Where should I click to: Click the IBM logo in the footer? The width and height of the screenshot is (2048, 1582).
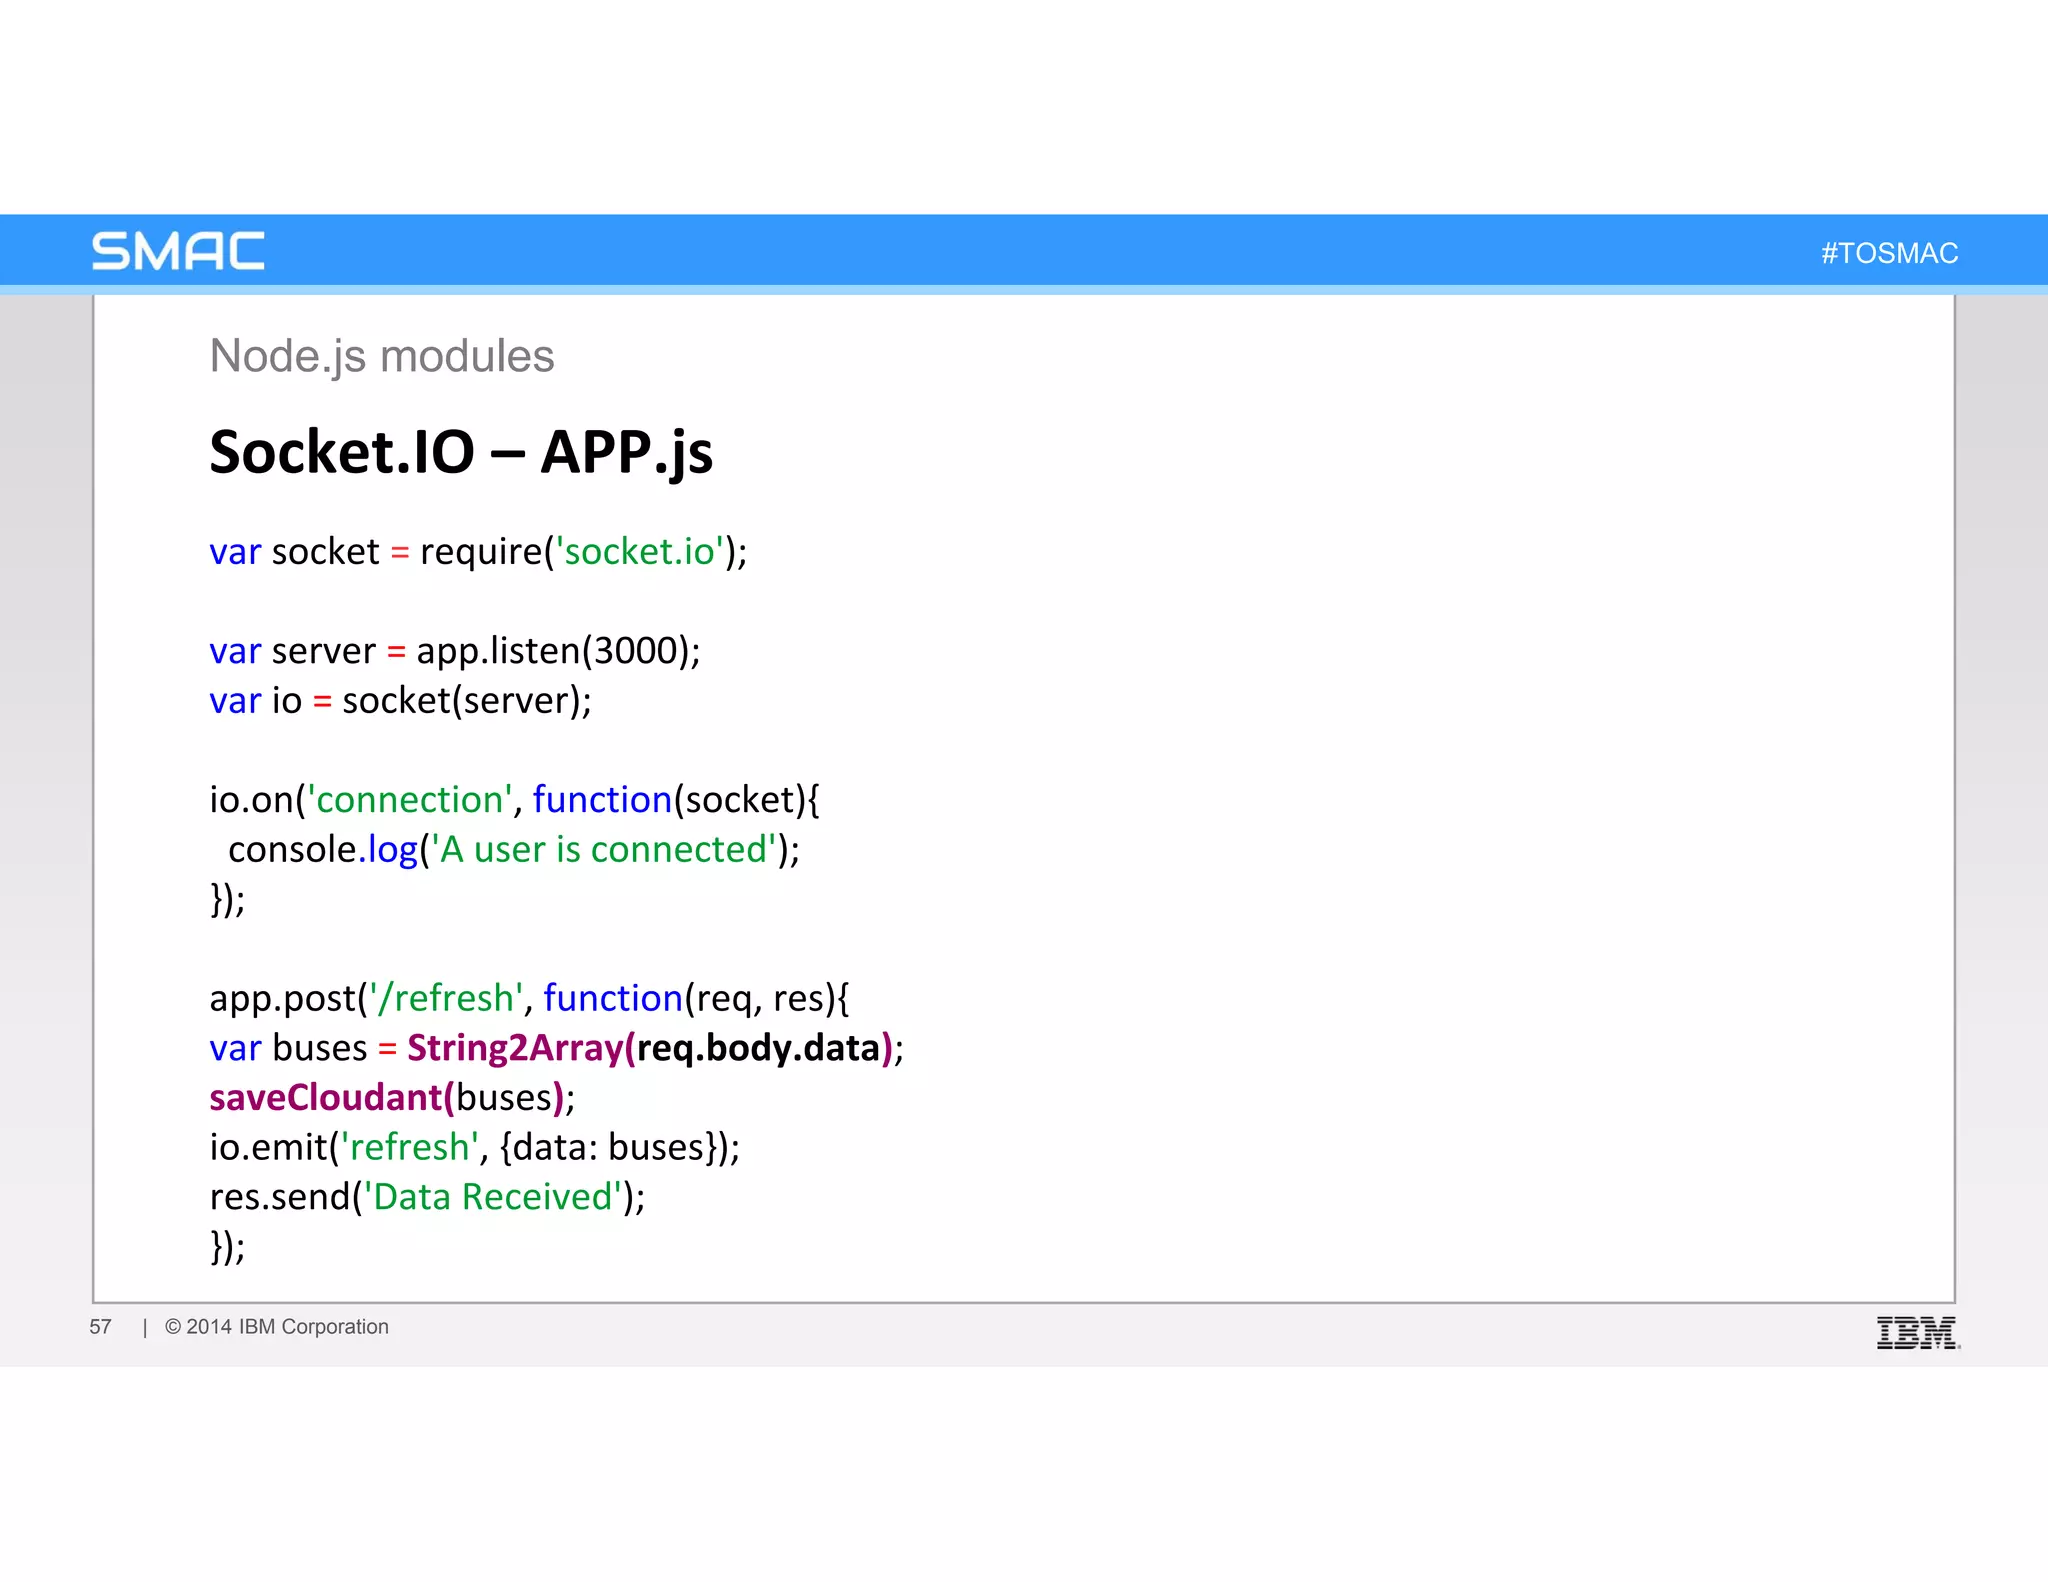point(1918,1333)
